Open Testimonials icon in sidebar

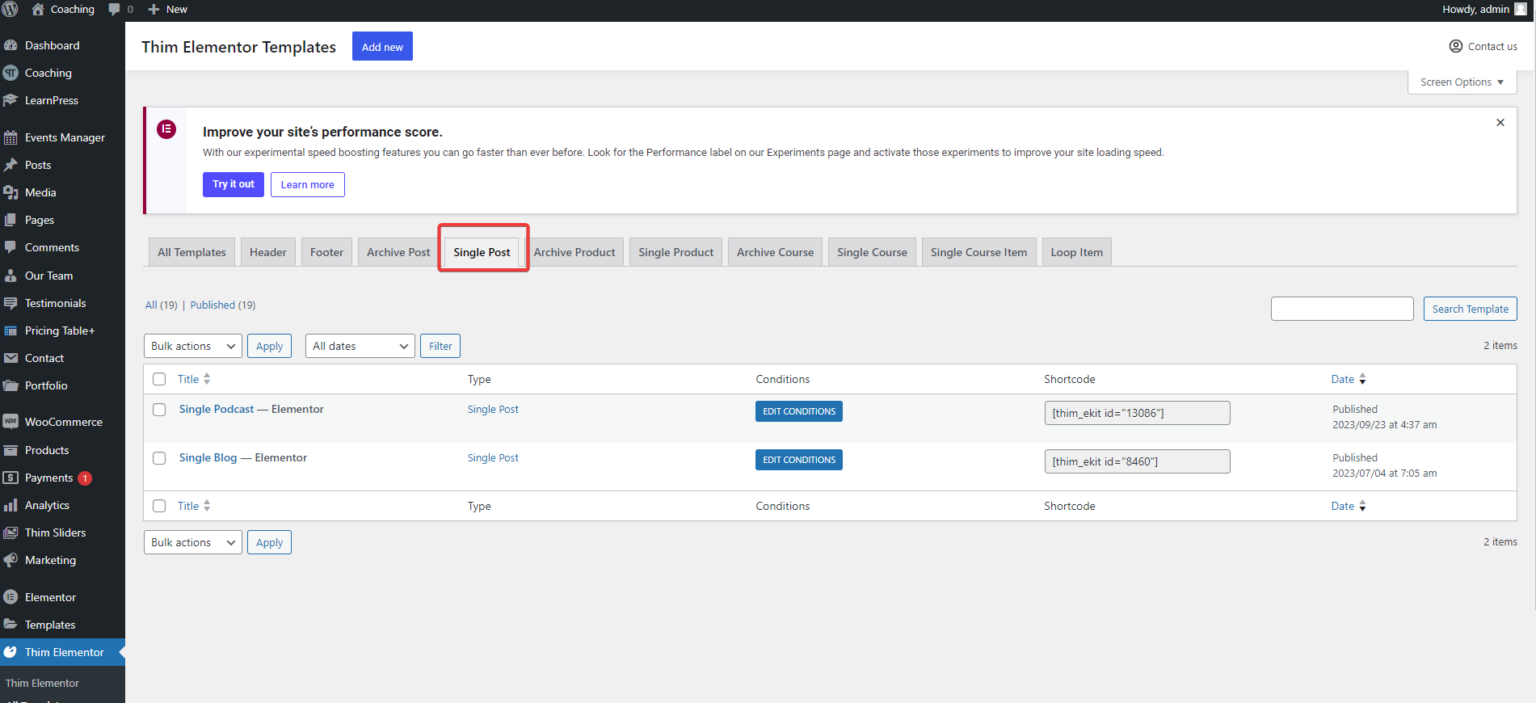[11, 303]
